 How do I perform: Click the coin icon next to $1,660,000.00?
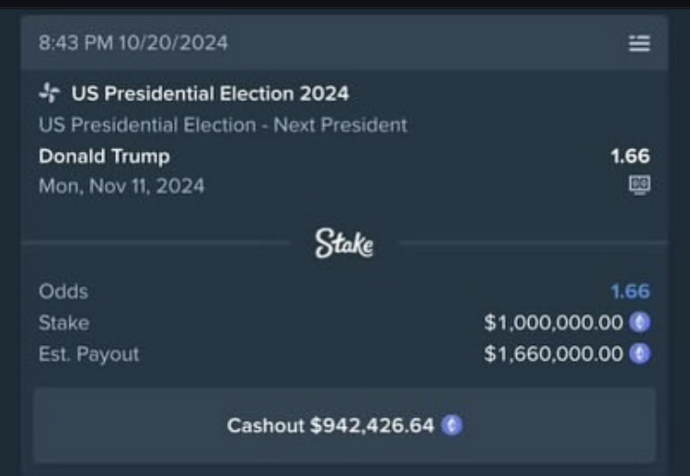coord(640,354)
